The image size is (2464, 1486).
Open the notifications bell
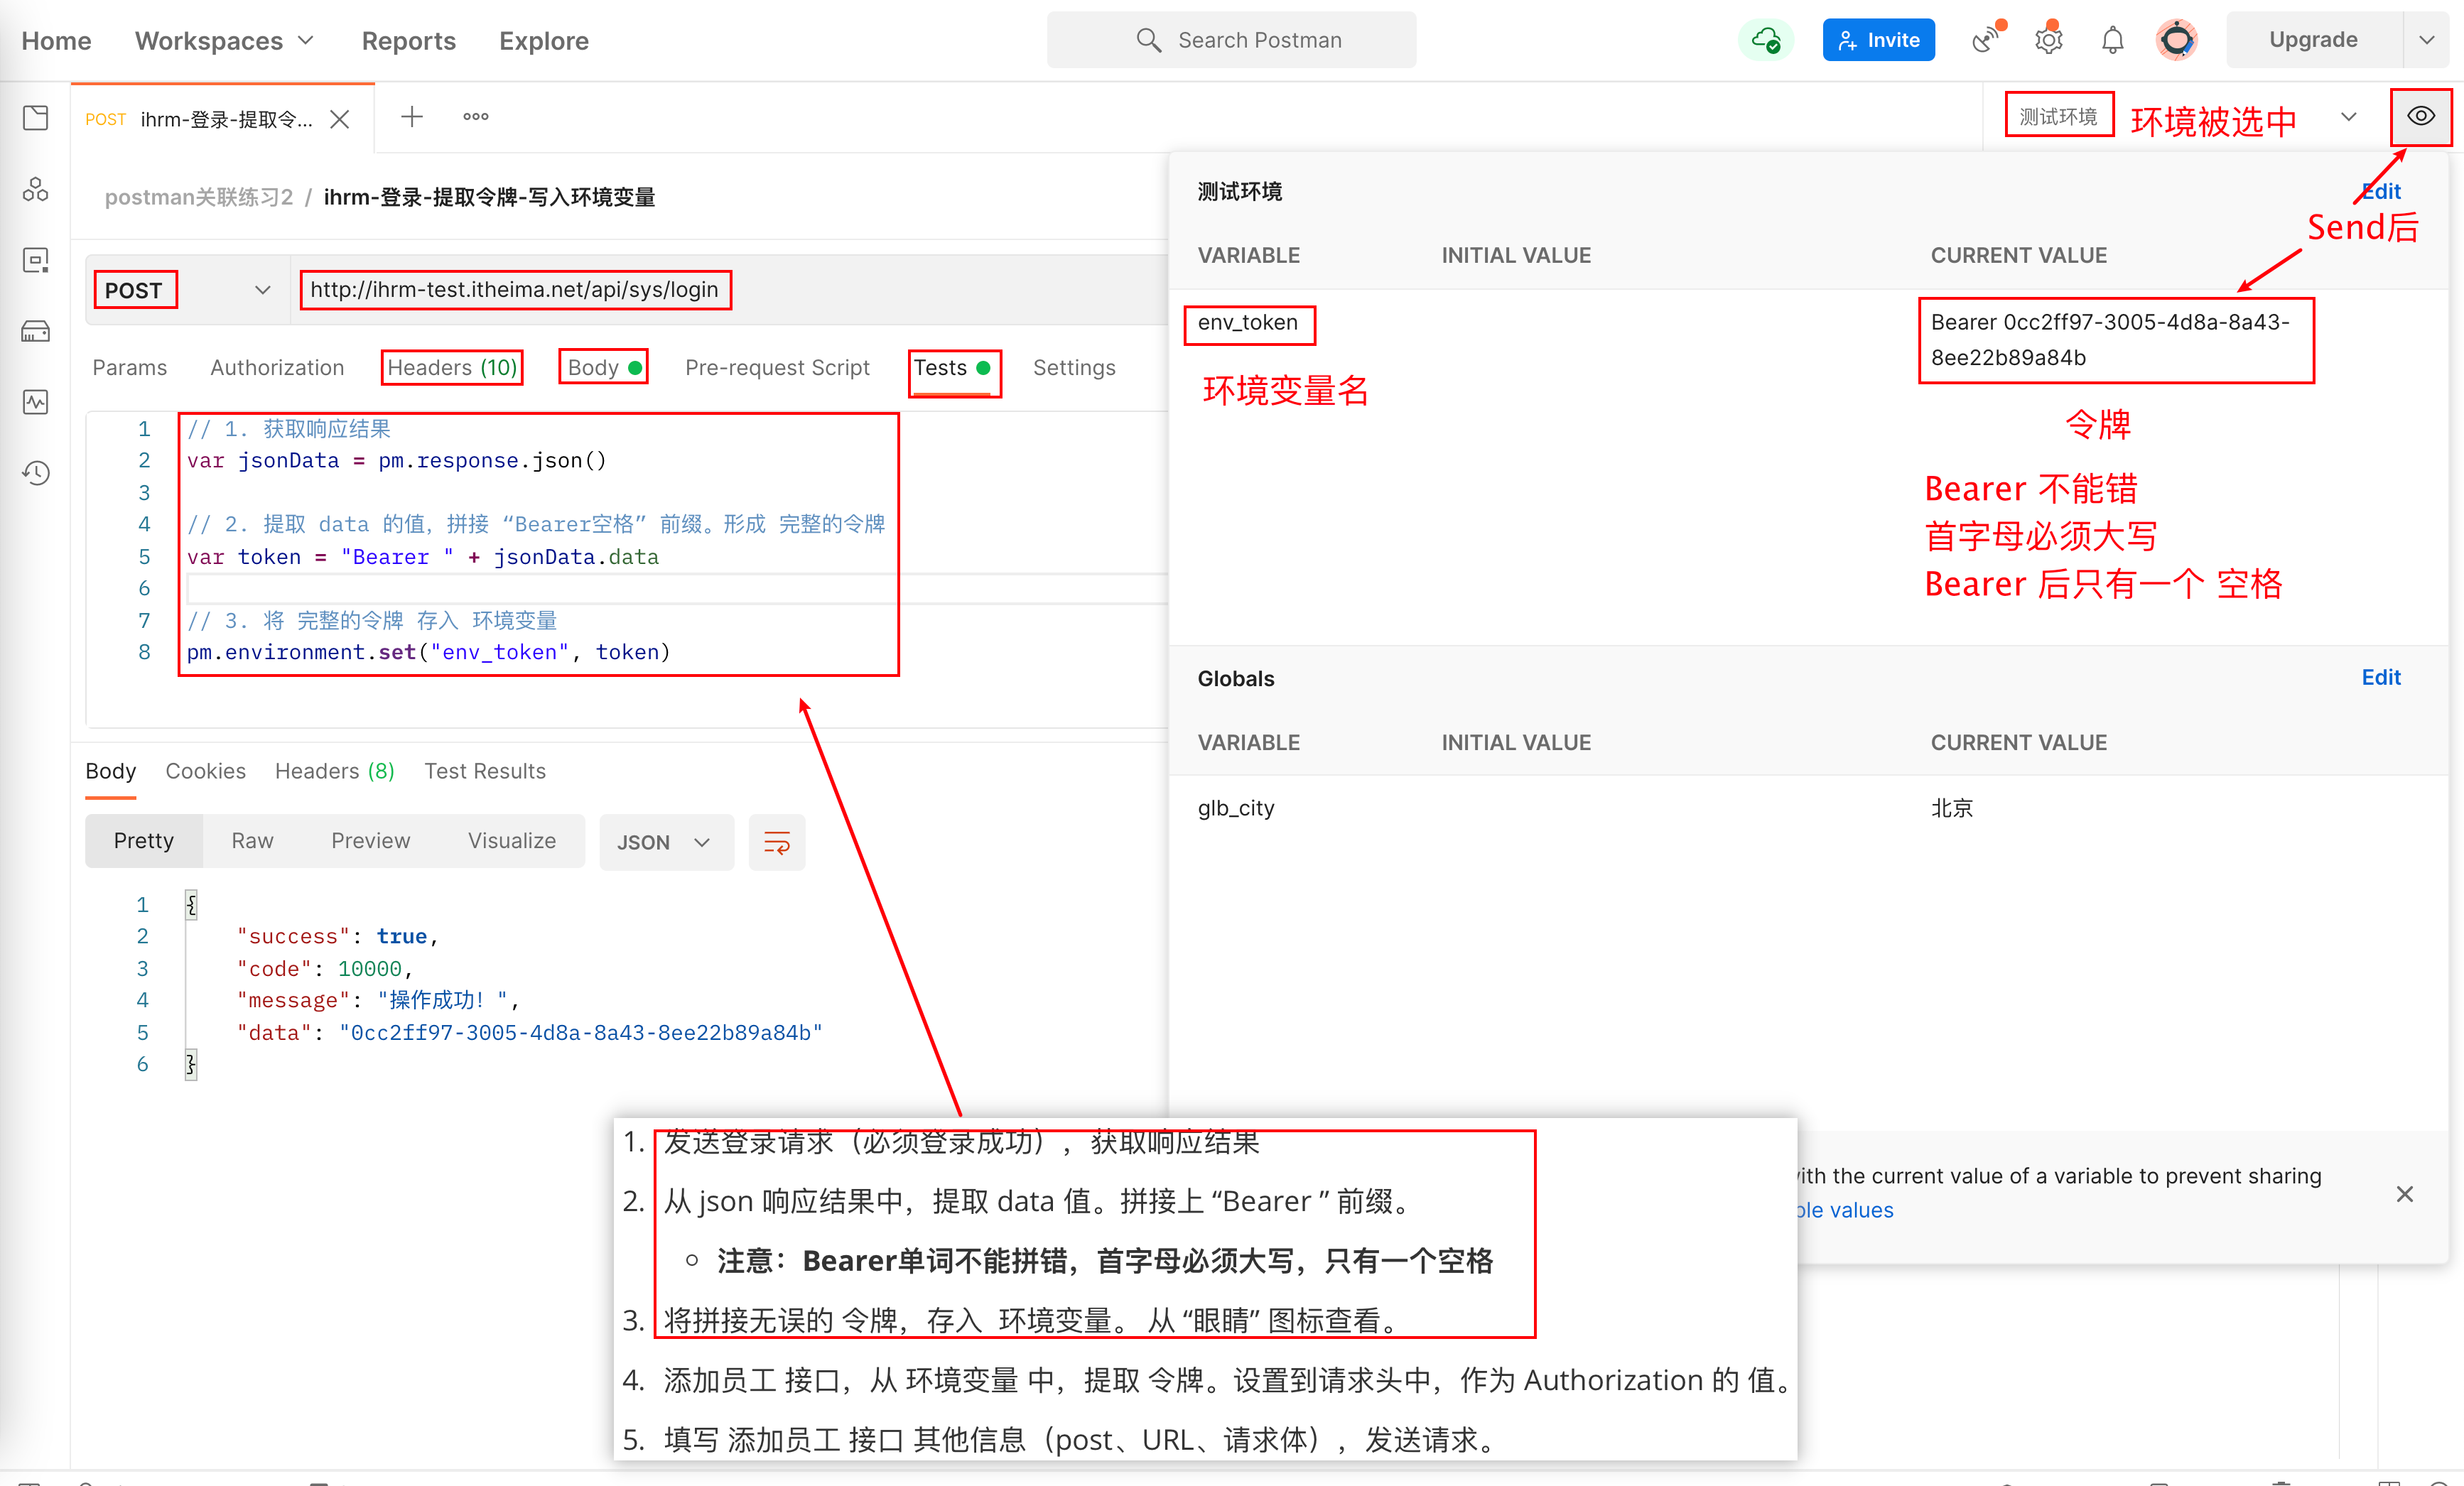[2113, 40]
